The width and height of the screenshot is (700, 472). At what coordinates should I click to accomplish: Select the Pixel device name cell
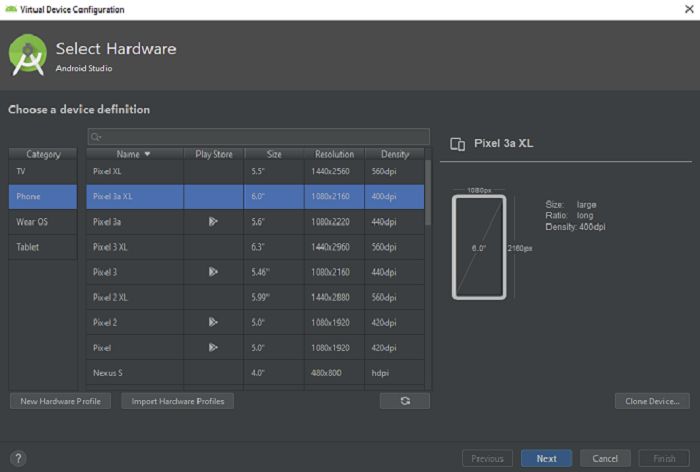135,348
